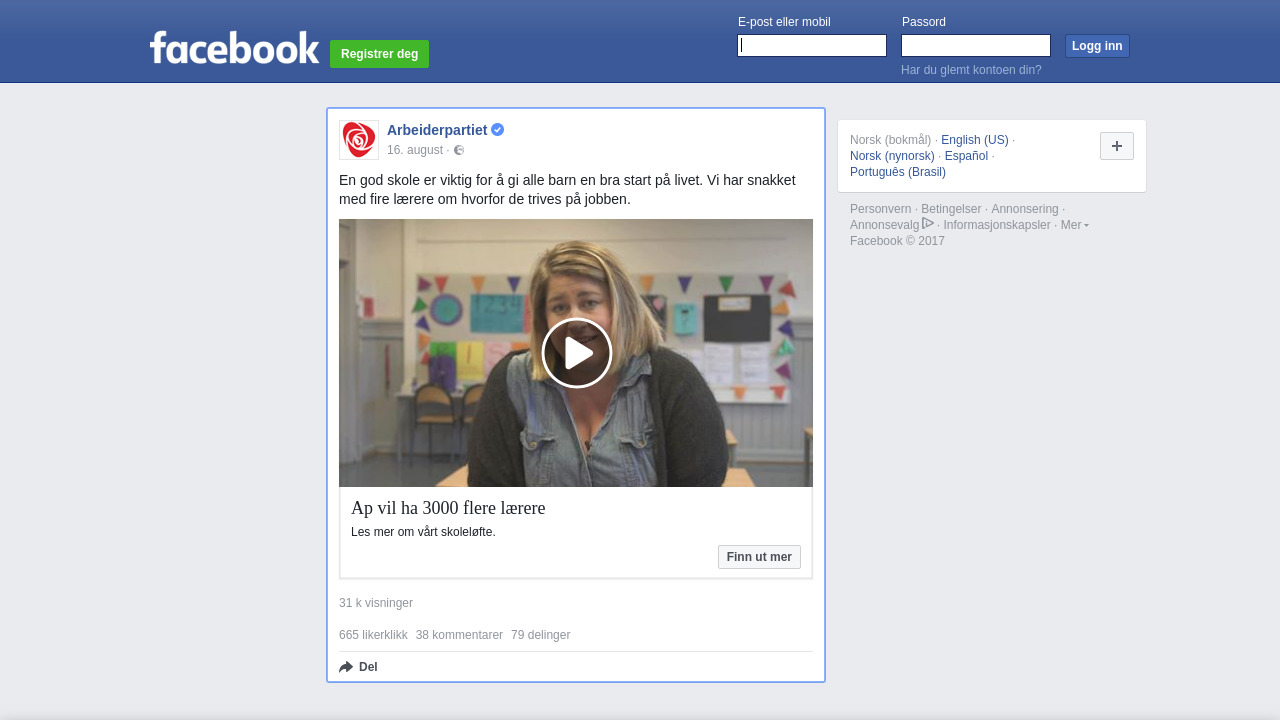Click Facebook © 2017 copyright text

click(897, 241)
